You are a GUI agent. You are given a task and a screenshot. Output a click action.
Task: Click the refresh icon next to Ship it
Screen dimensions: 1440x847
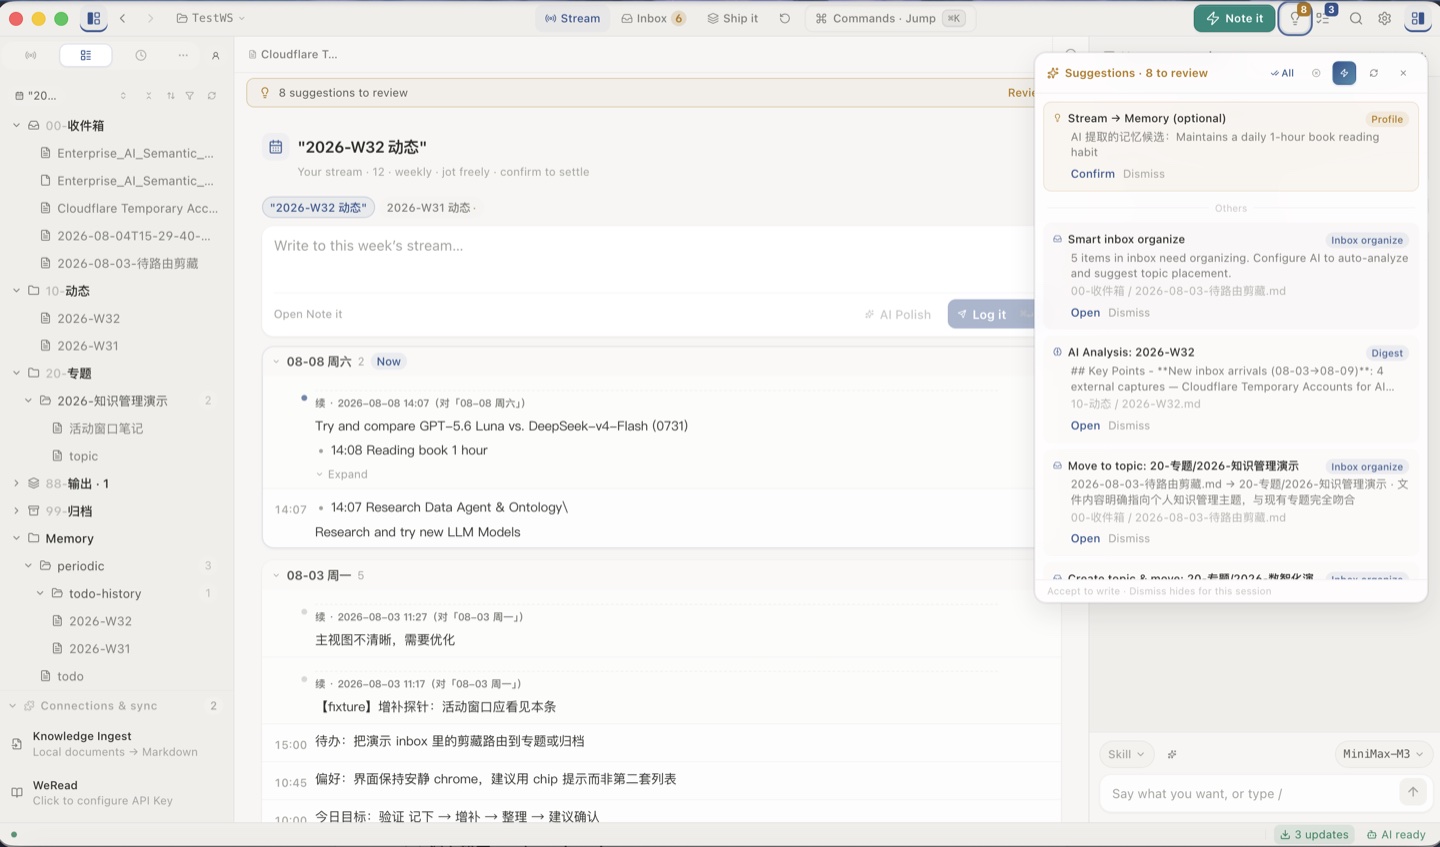[x=785, y=18]
